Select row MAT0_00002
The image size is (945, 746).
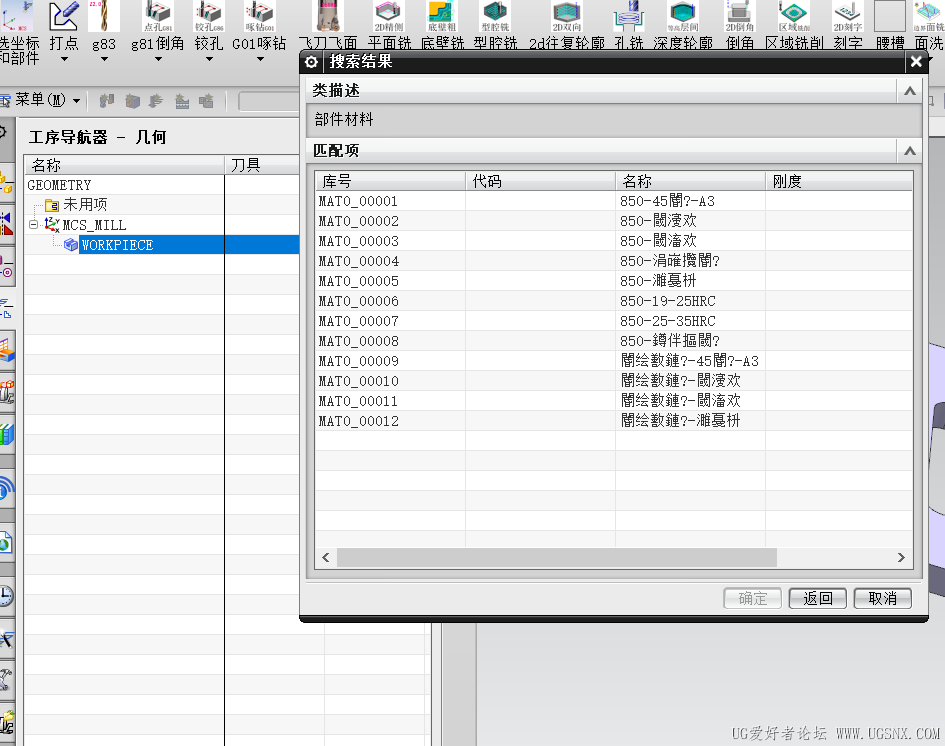tap(614, 221)
